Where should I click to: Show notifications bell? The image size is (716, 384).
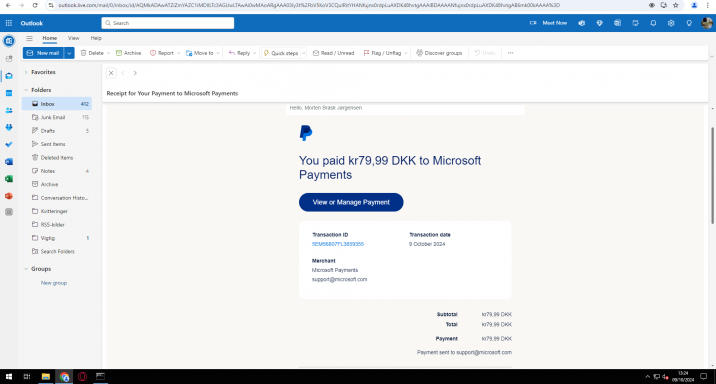click(x=653, y=23)
